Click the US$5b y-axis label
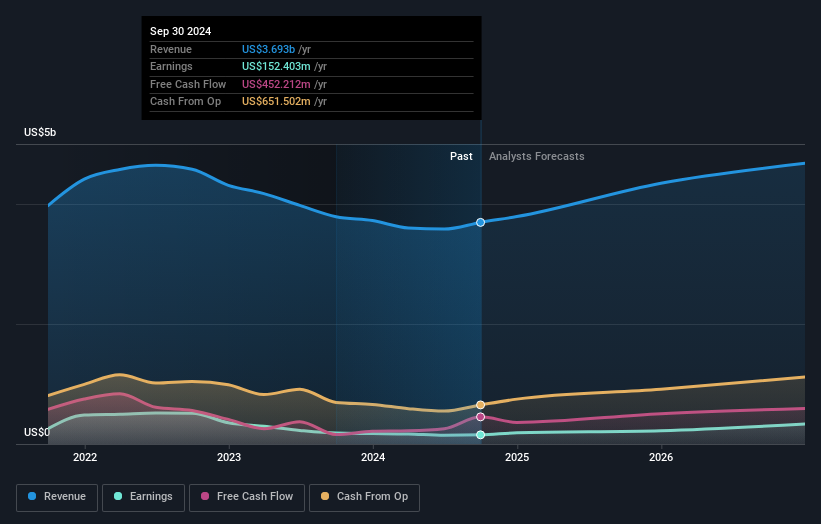The height and width of the screenshot is (524, 821). coord(40,132)
